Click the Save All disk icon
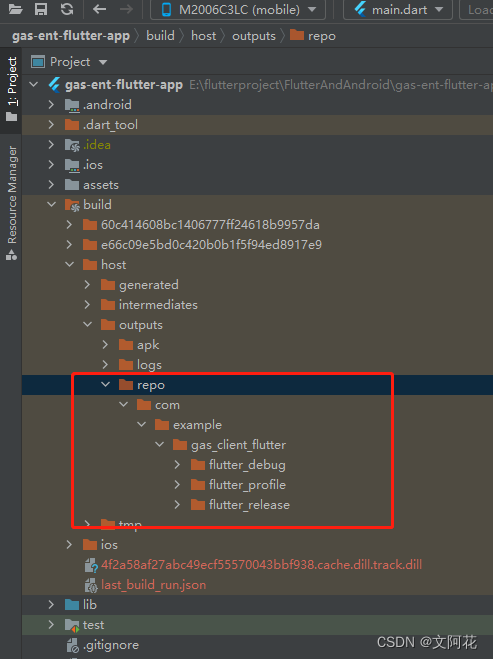 tap(41, 9)
